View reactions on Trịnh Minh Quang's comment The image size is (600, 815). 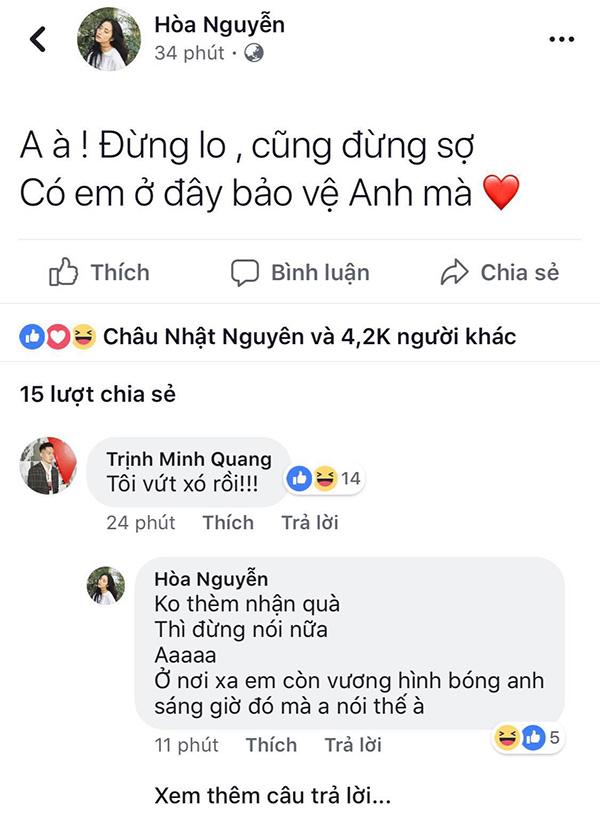point(324,480)
